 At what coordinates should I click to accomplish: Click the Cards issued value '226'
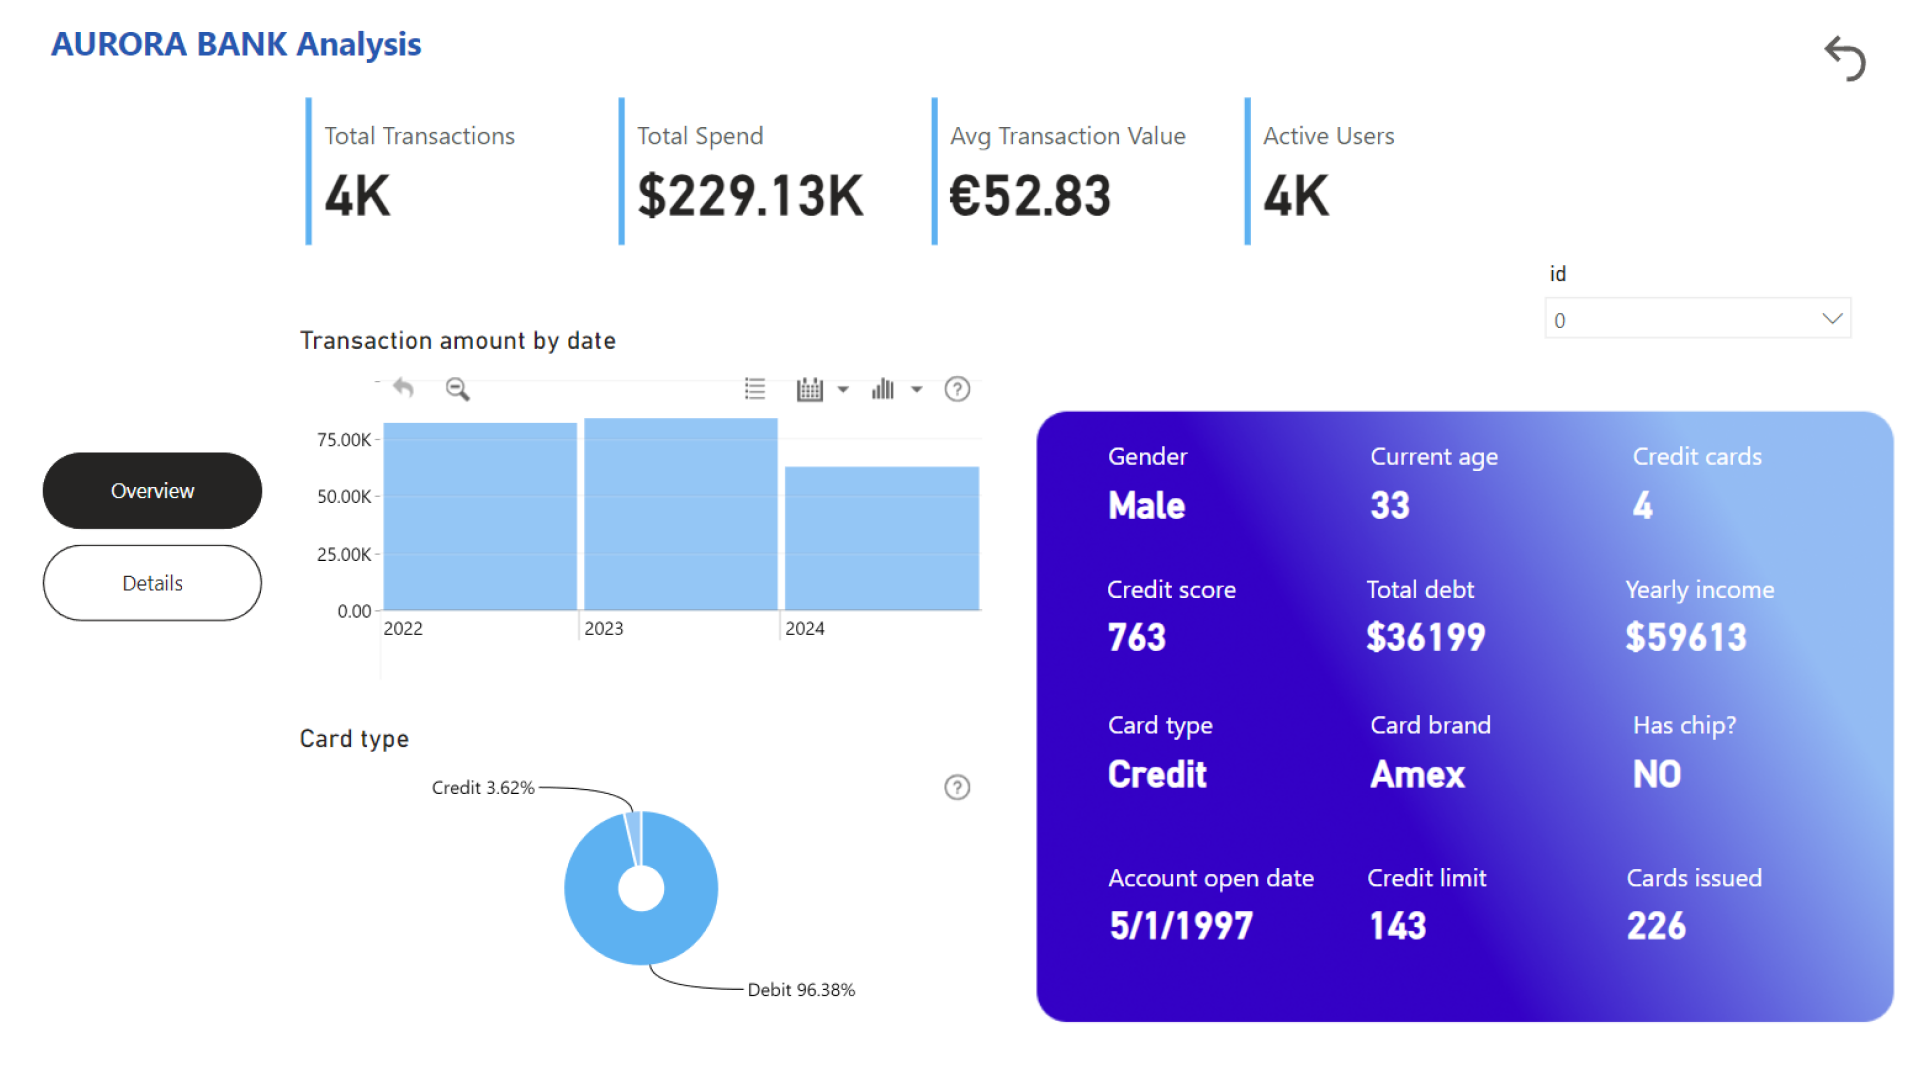[1657, 927]
